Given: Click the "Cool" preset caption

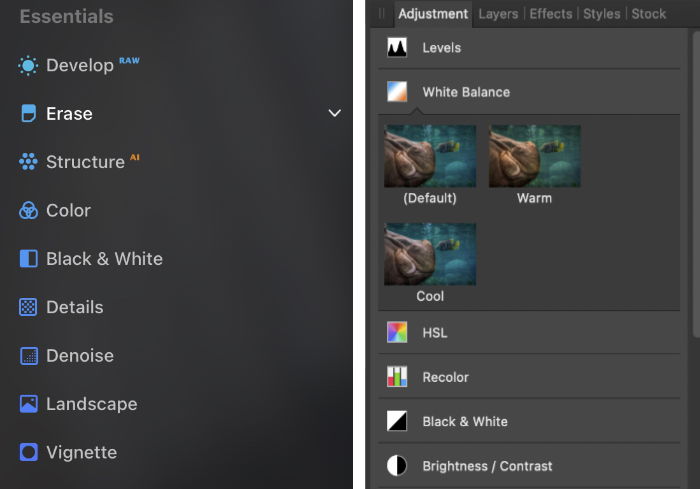Looking at the screenshot, I should pos(430,296).
